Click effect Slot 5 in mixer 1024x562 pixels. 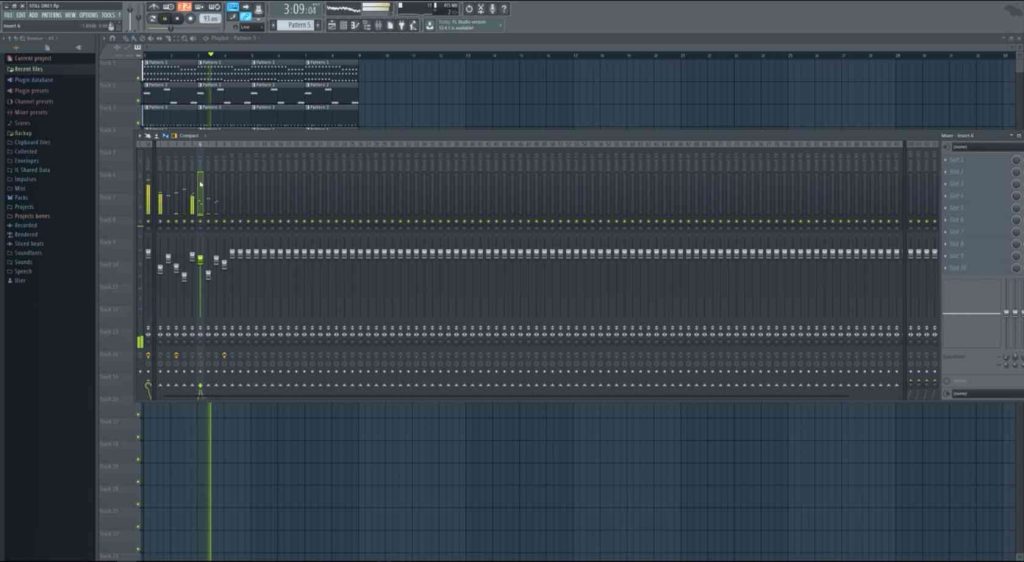coord(976,208)
